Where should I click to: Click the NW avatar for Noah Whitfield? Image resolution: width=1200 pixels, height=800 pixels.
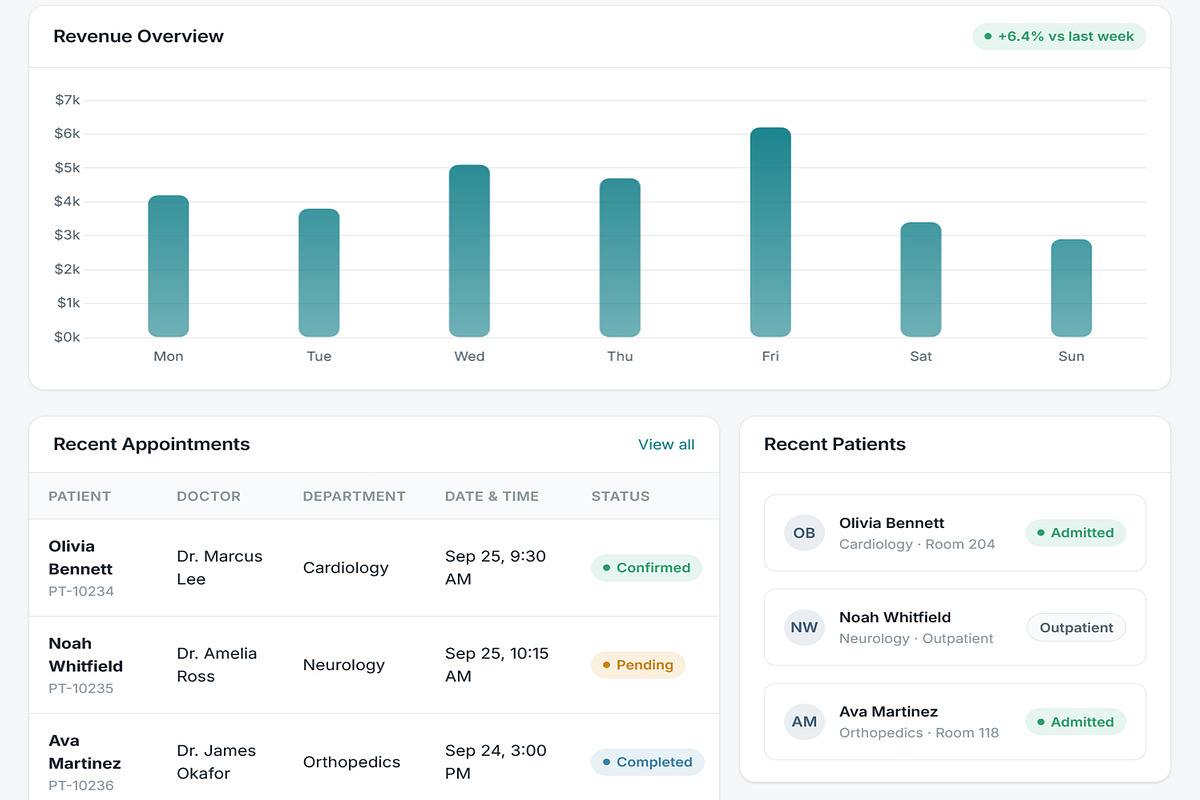[804, 627]
